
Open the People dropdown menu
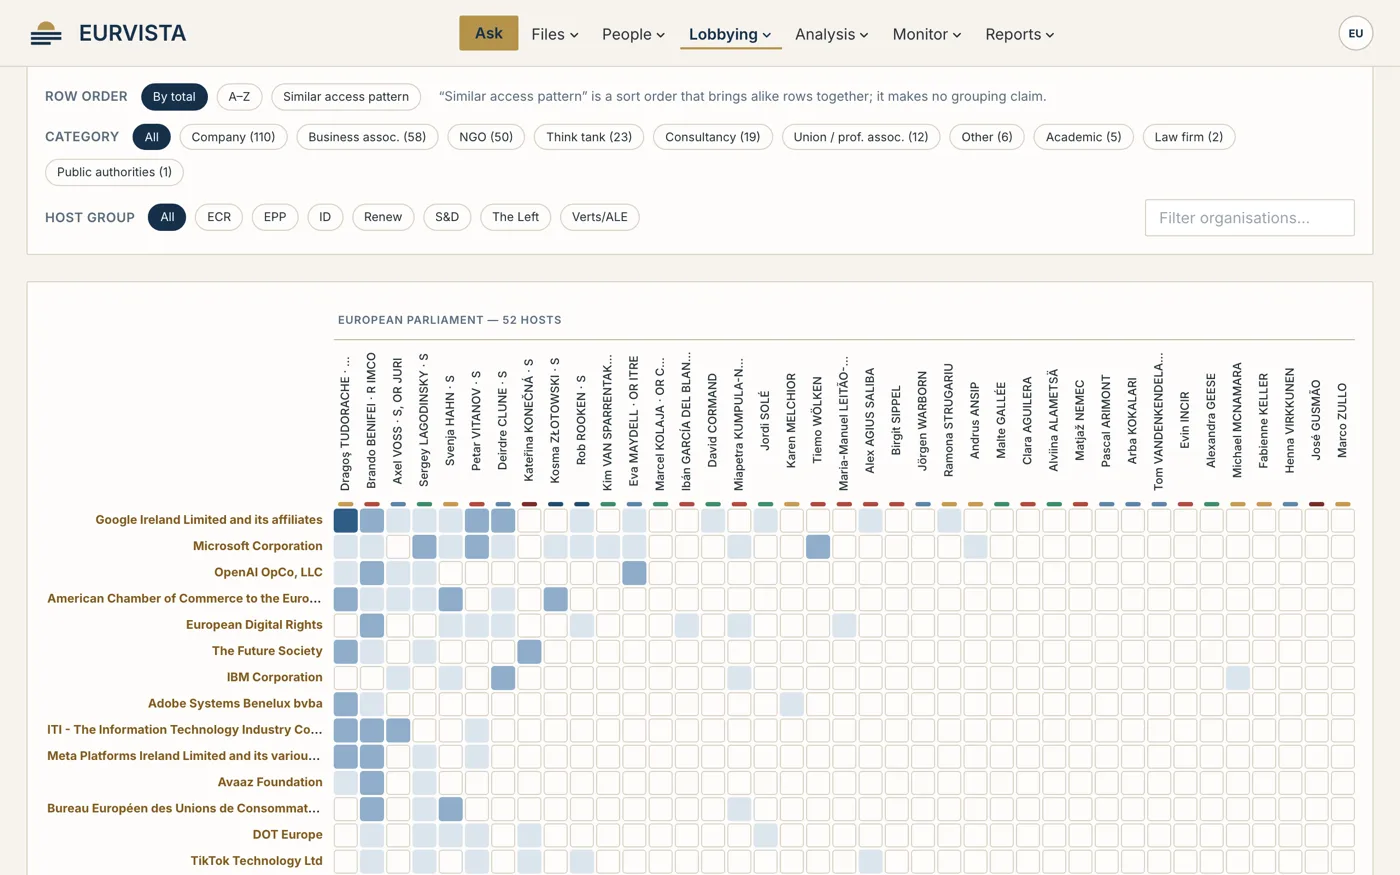(x=633, y=34)
